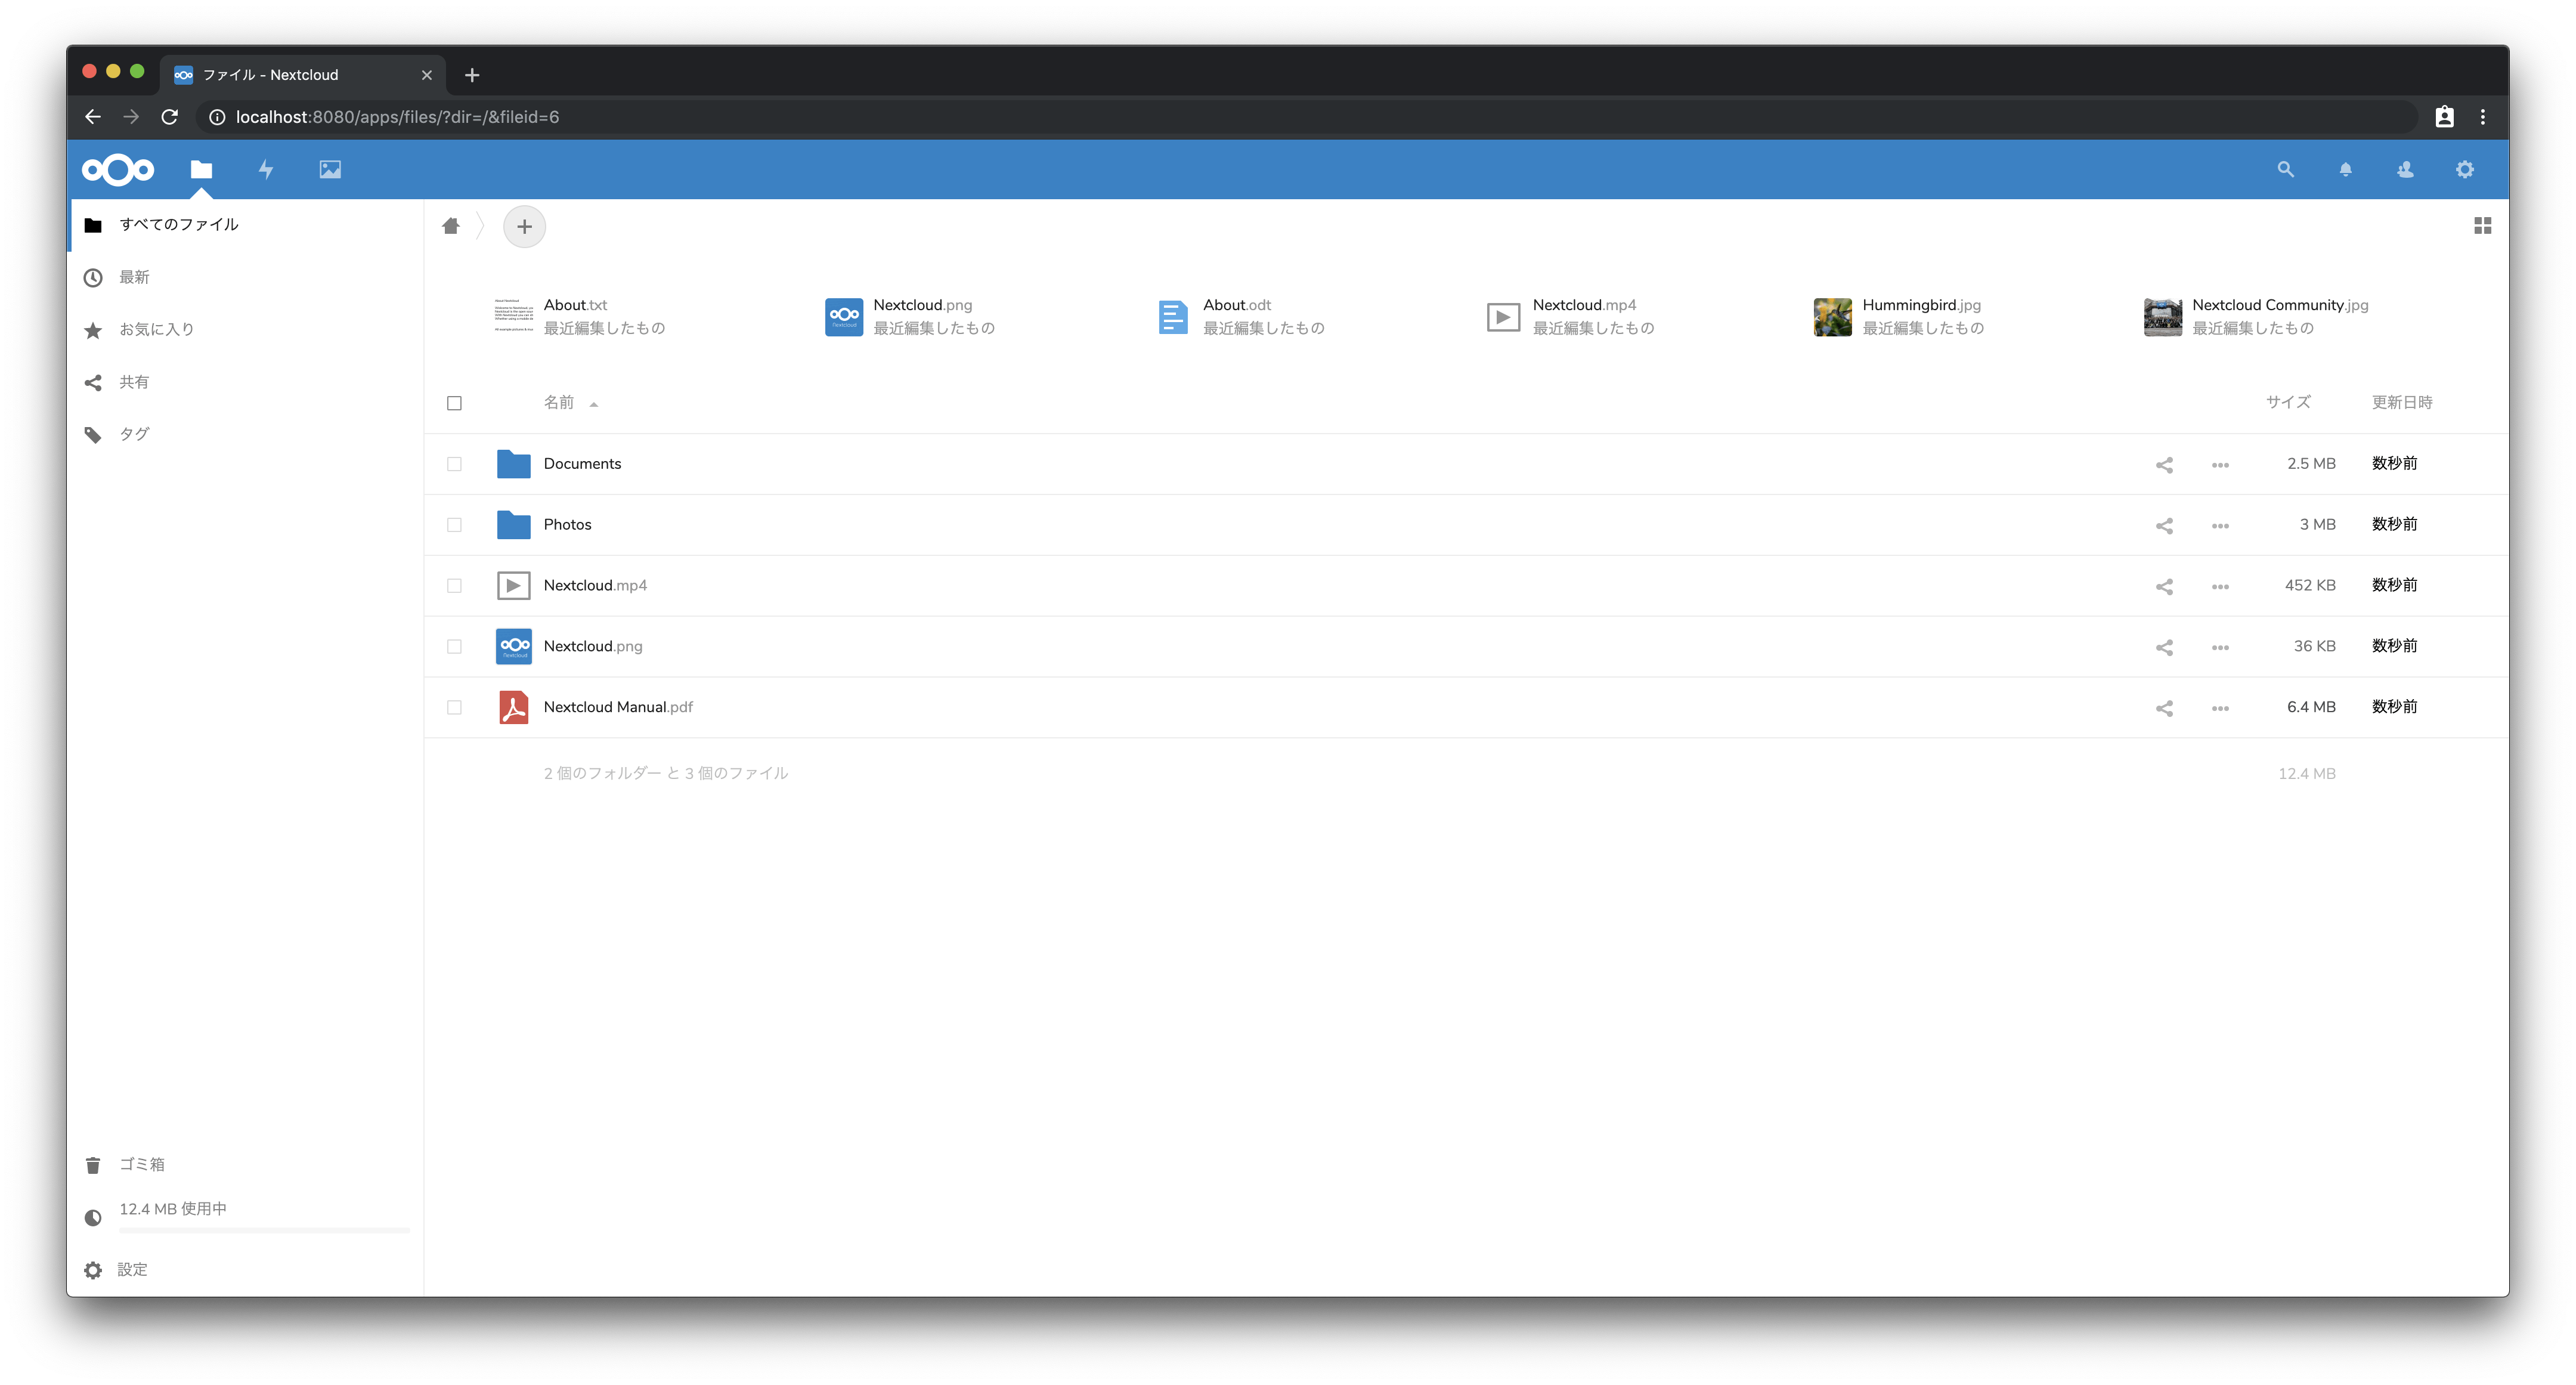Image resolution: width=2576 pixels, height=1385 pixels.
Task: Open more actions menu for Nextcloud.png
Action: click(2220, 647)
